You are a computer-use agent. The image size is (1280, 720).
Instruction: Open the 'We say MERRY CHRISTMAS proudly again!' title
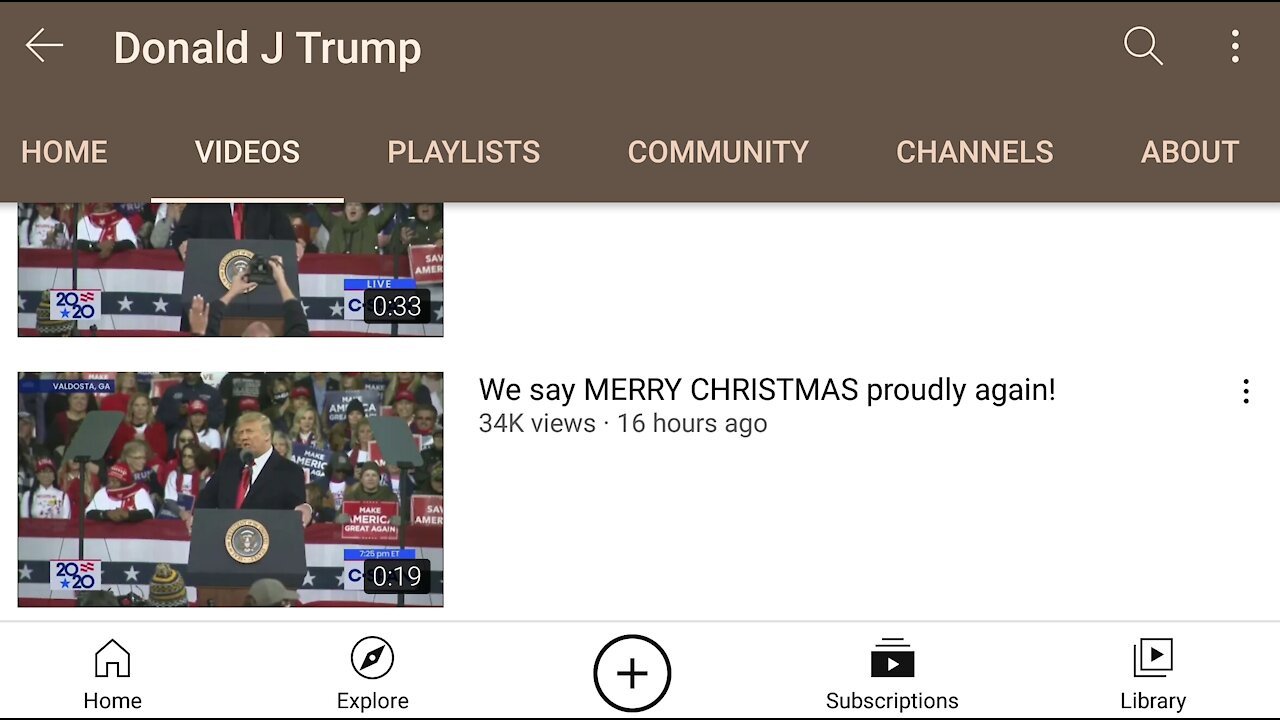(767, 390)
